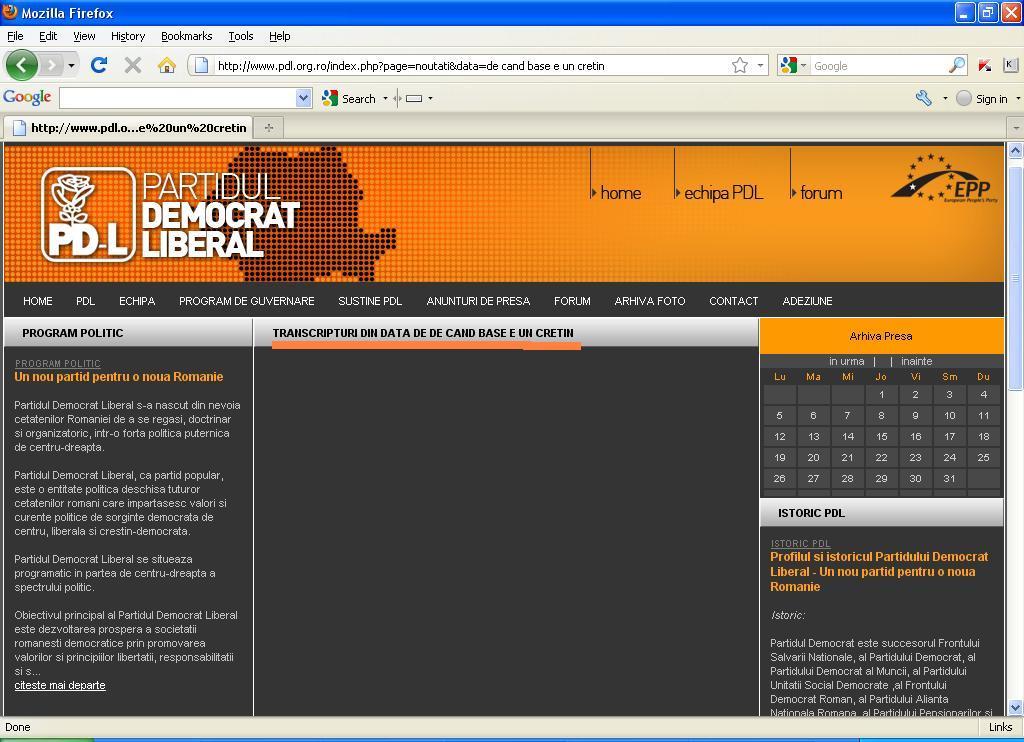Image resolution: width=1024 pixels, height=742 pixels.
Task: Click the page's vertical scrollbar down arrow
Action: click(1014, 706)
